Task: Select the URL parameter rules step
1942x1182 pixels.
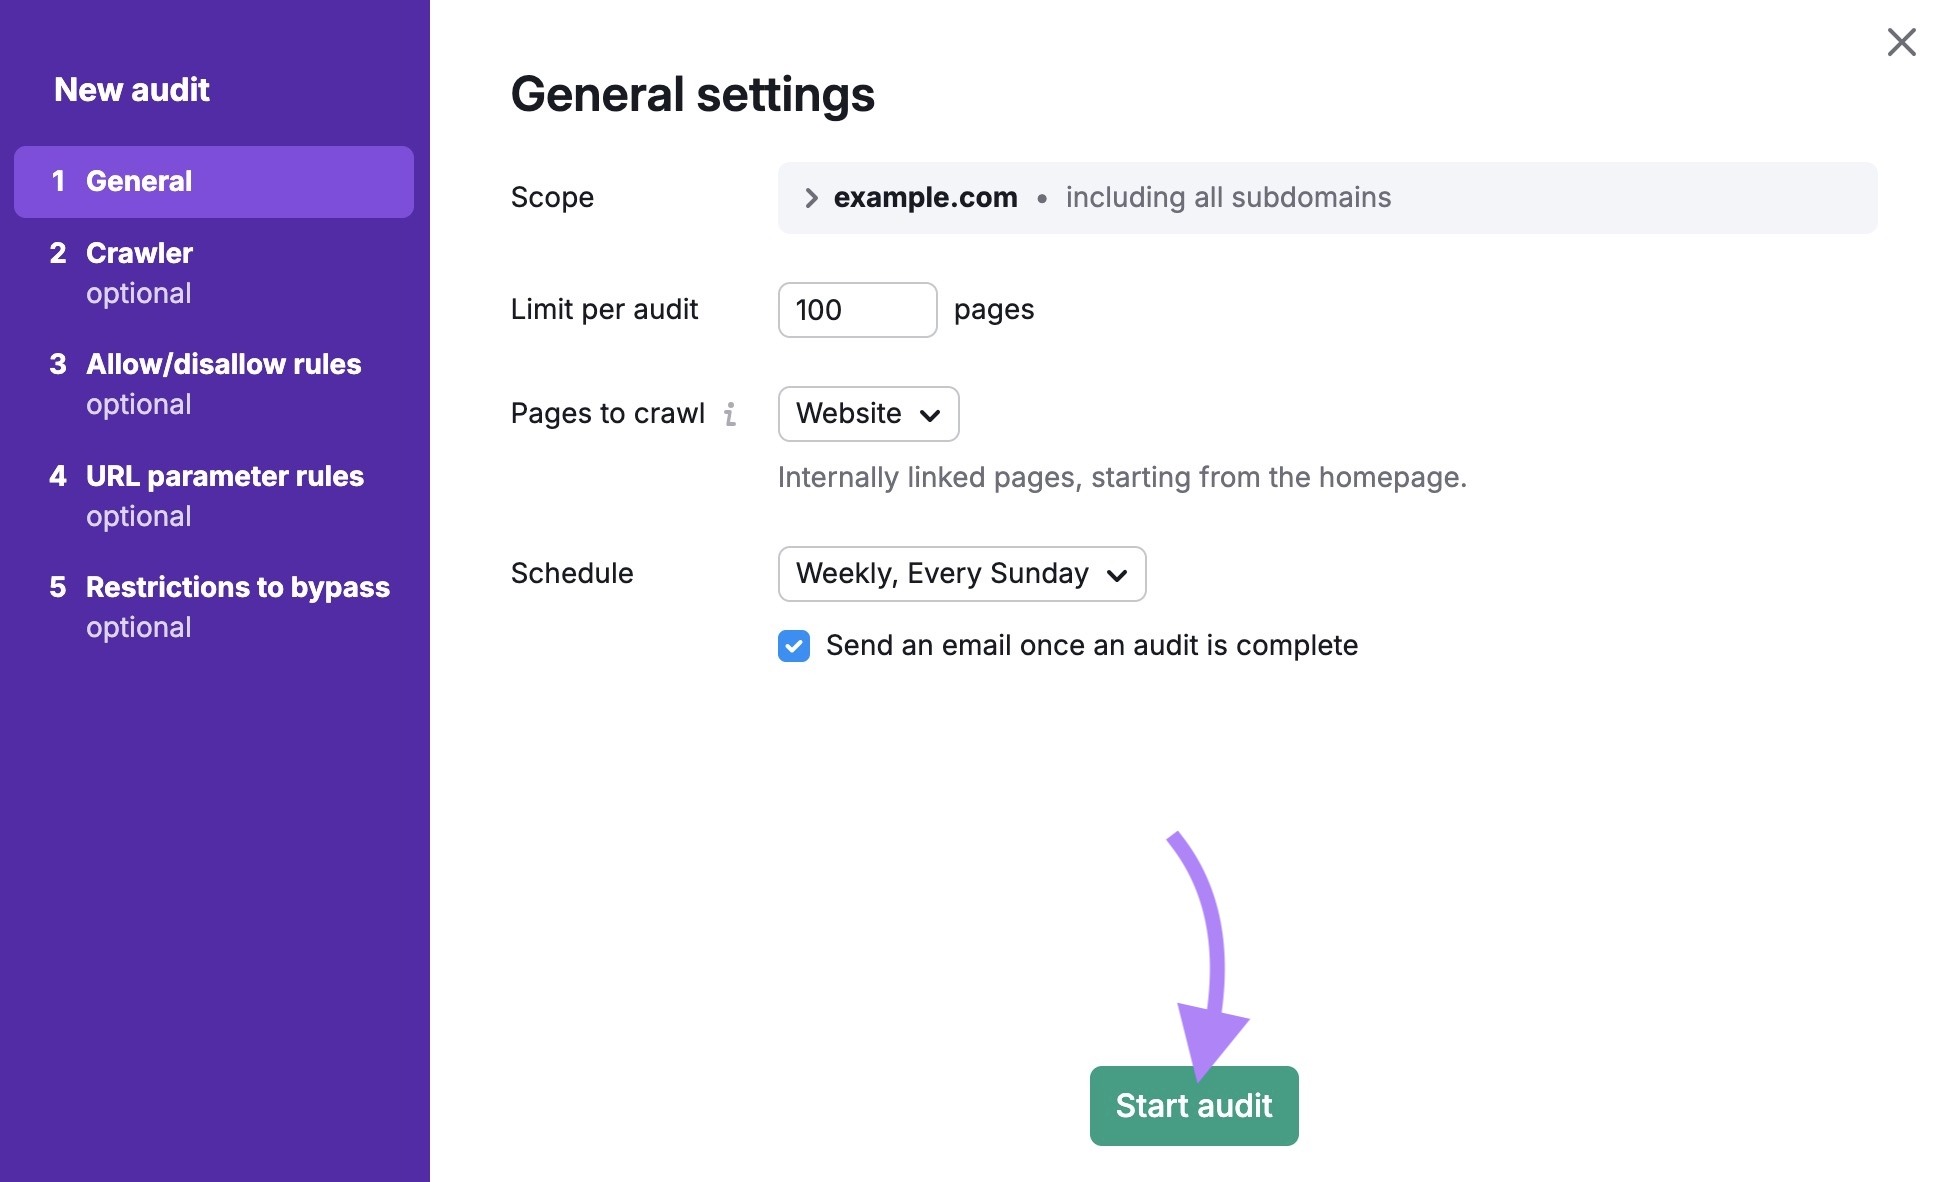Action: coord(225,476)
